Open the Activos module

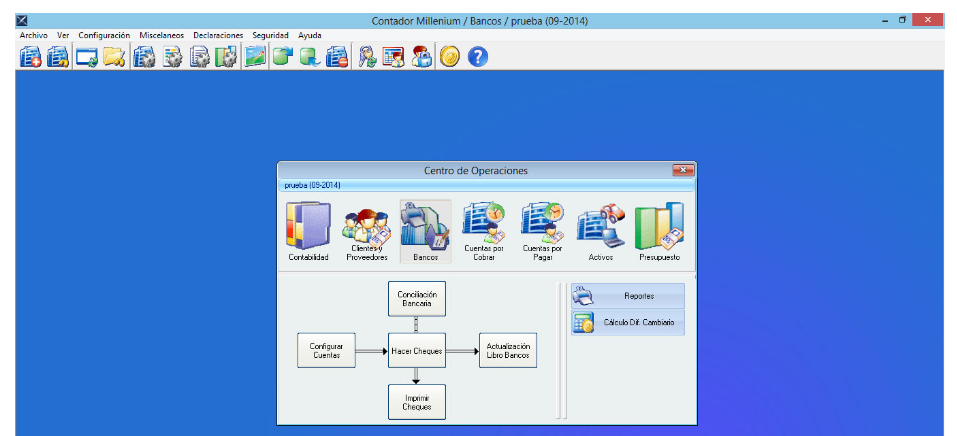coord(601,231)
